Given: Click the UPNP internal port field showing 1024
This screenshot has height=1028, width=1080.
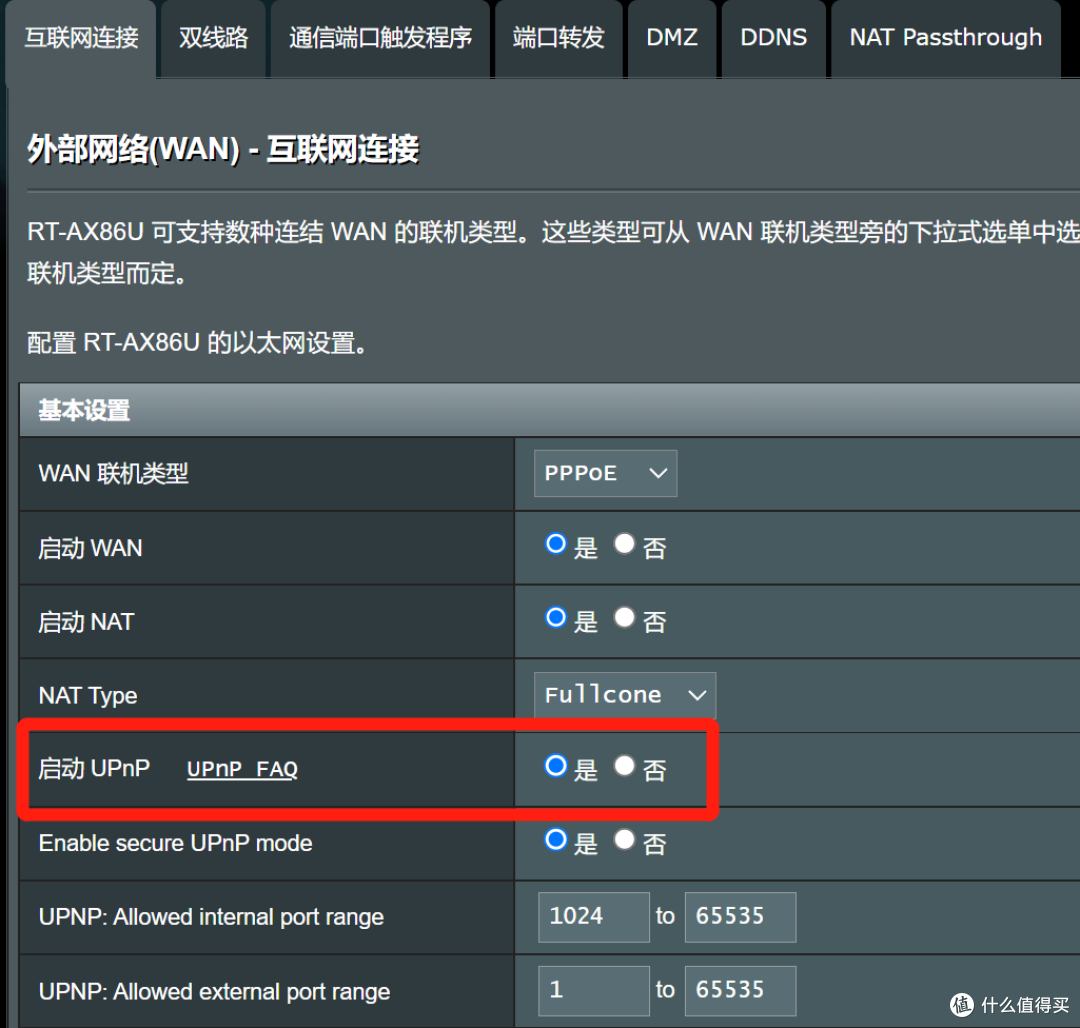Looking at the screenshot, I should pos(593,917).
